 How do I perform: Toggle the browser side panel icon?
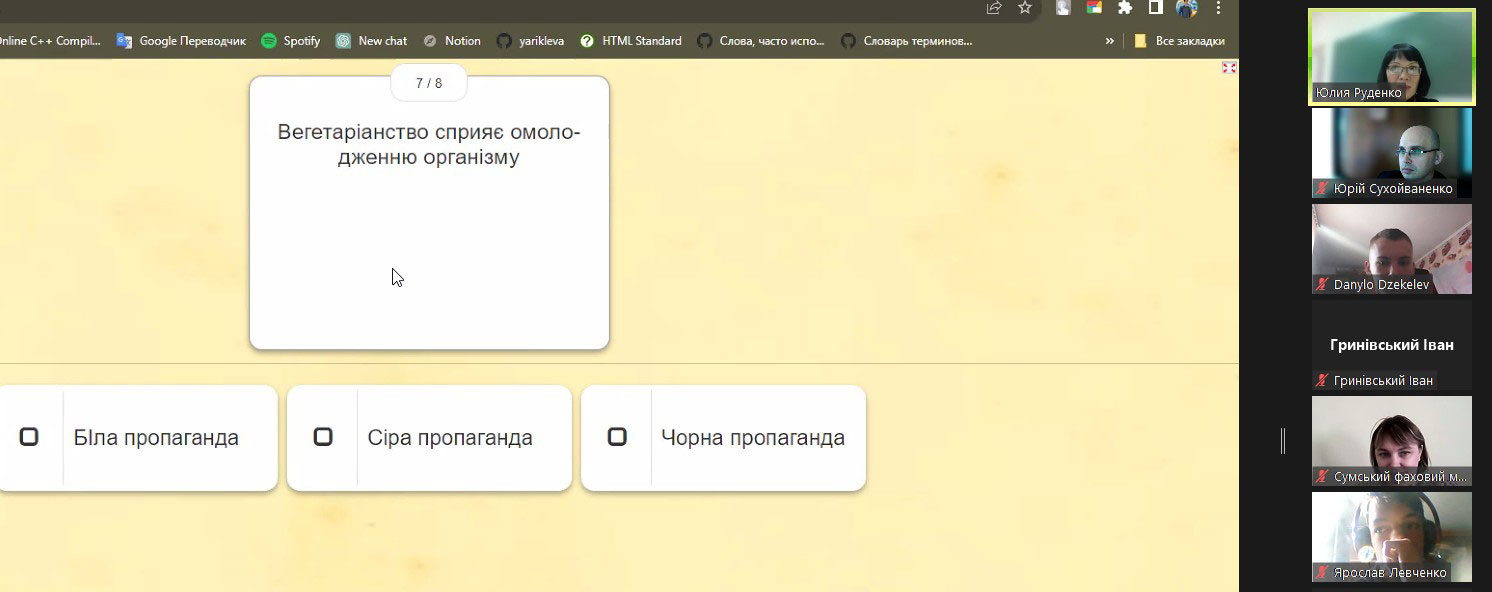tap(1155, 8)
